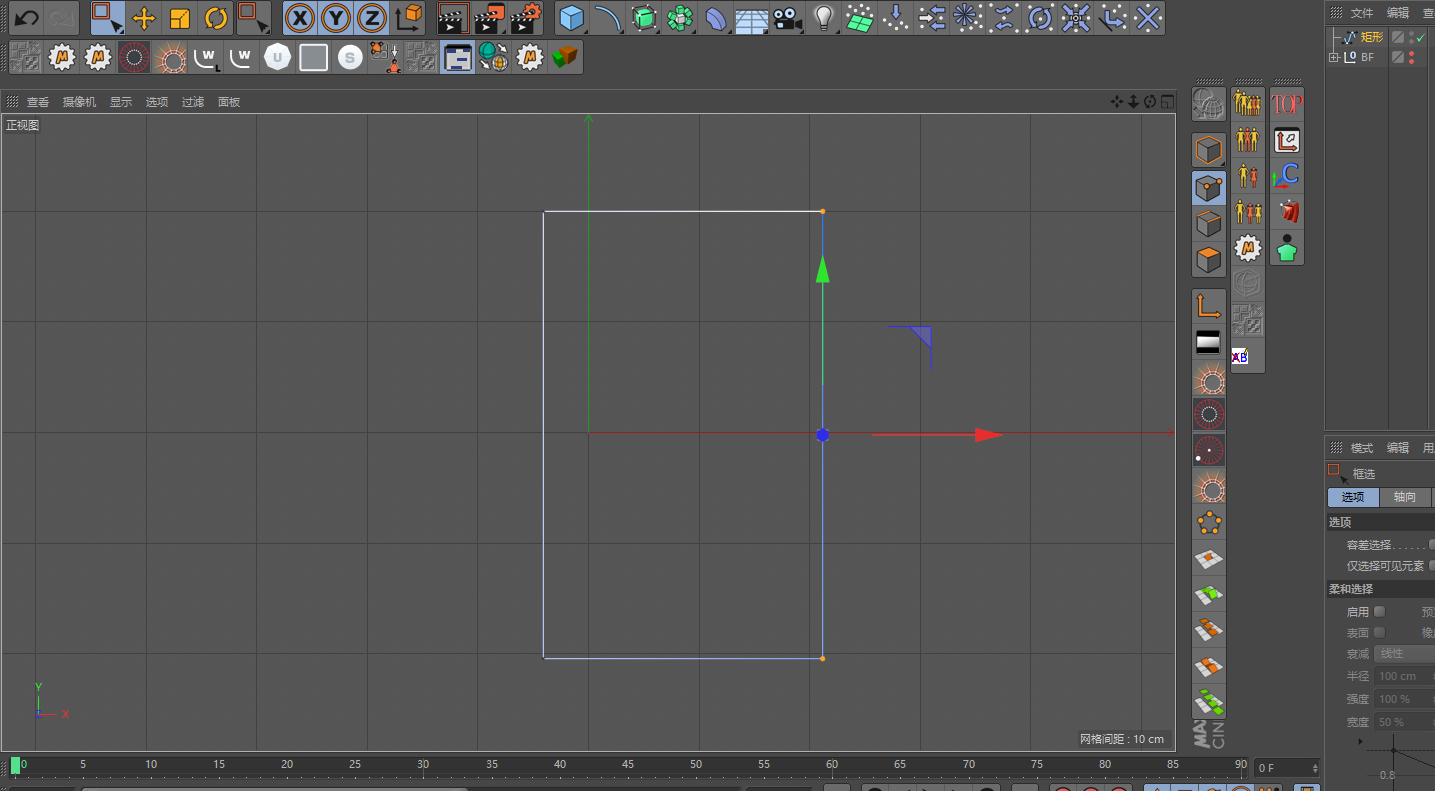The height and width of the screenshot is (791, 1435).
Task: Click the 强度 100 % field
Action: (x=1404, y=699)
